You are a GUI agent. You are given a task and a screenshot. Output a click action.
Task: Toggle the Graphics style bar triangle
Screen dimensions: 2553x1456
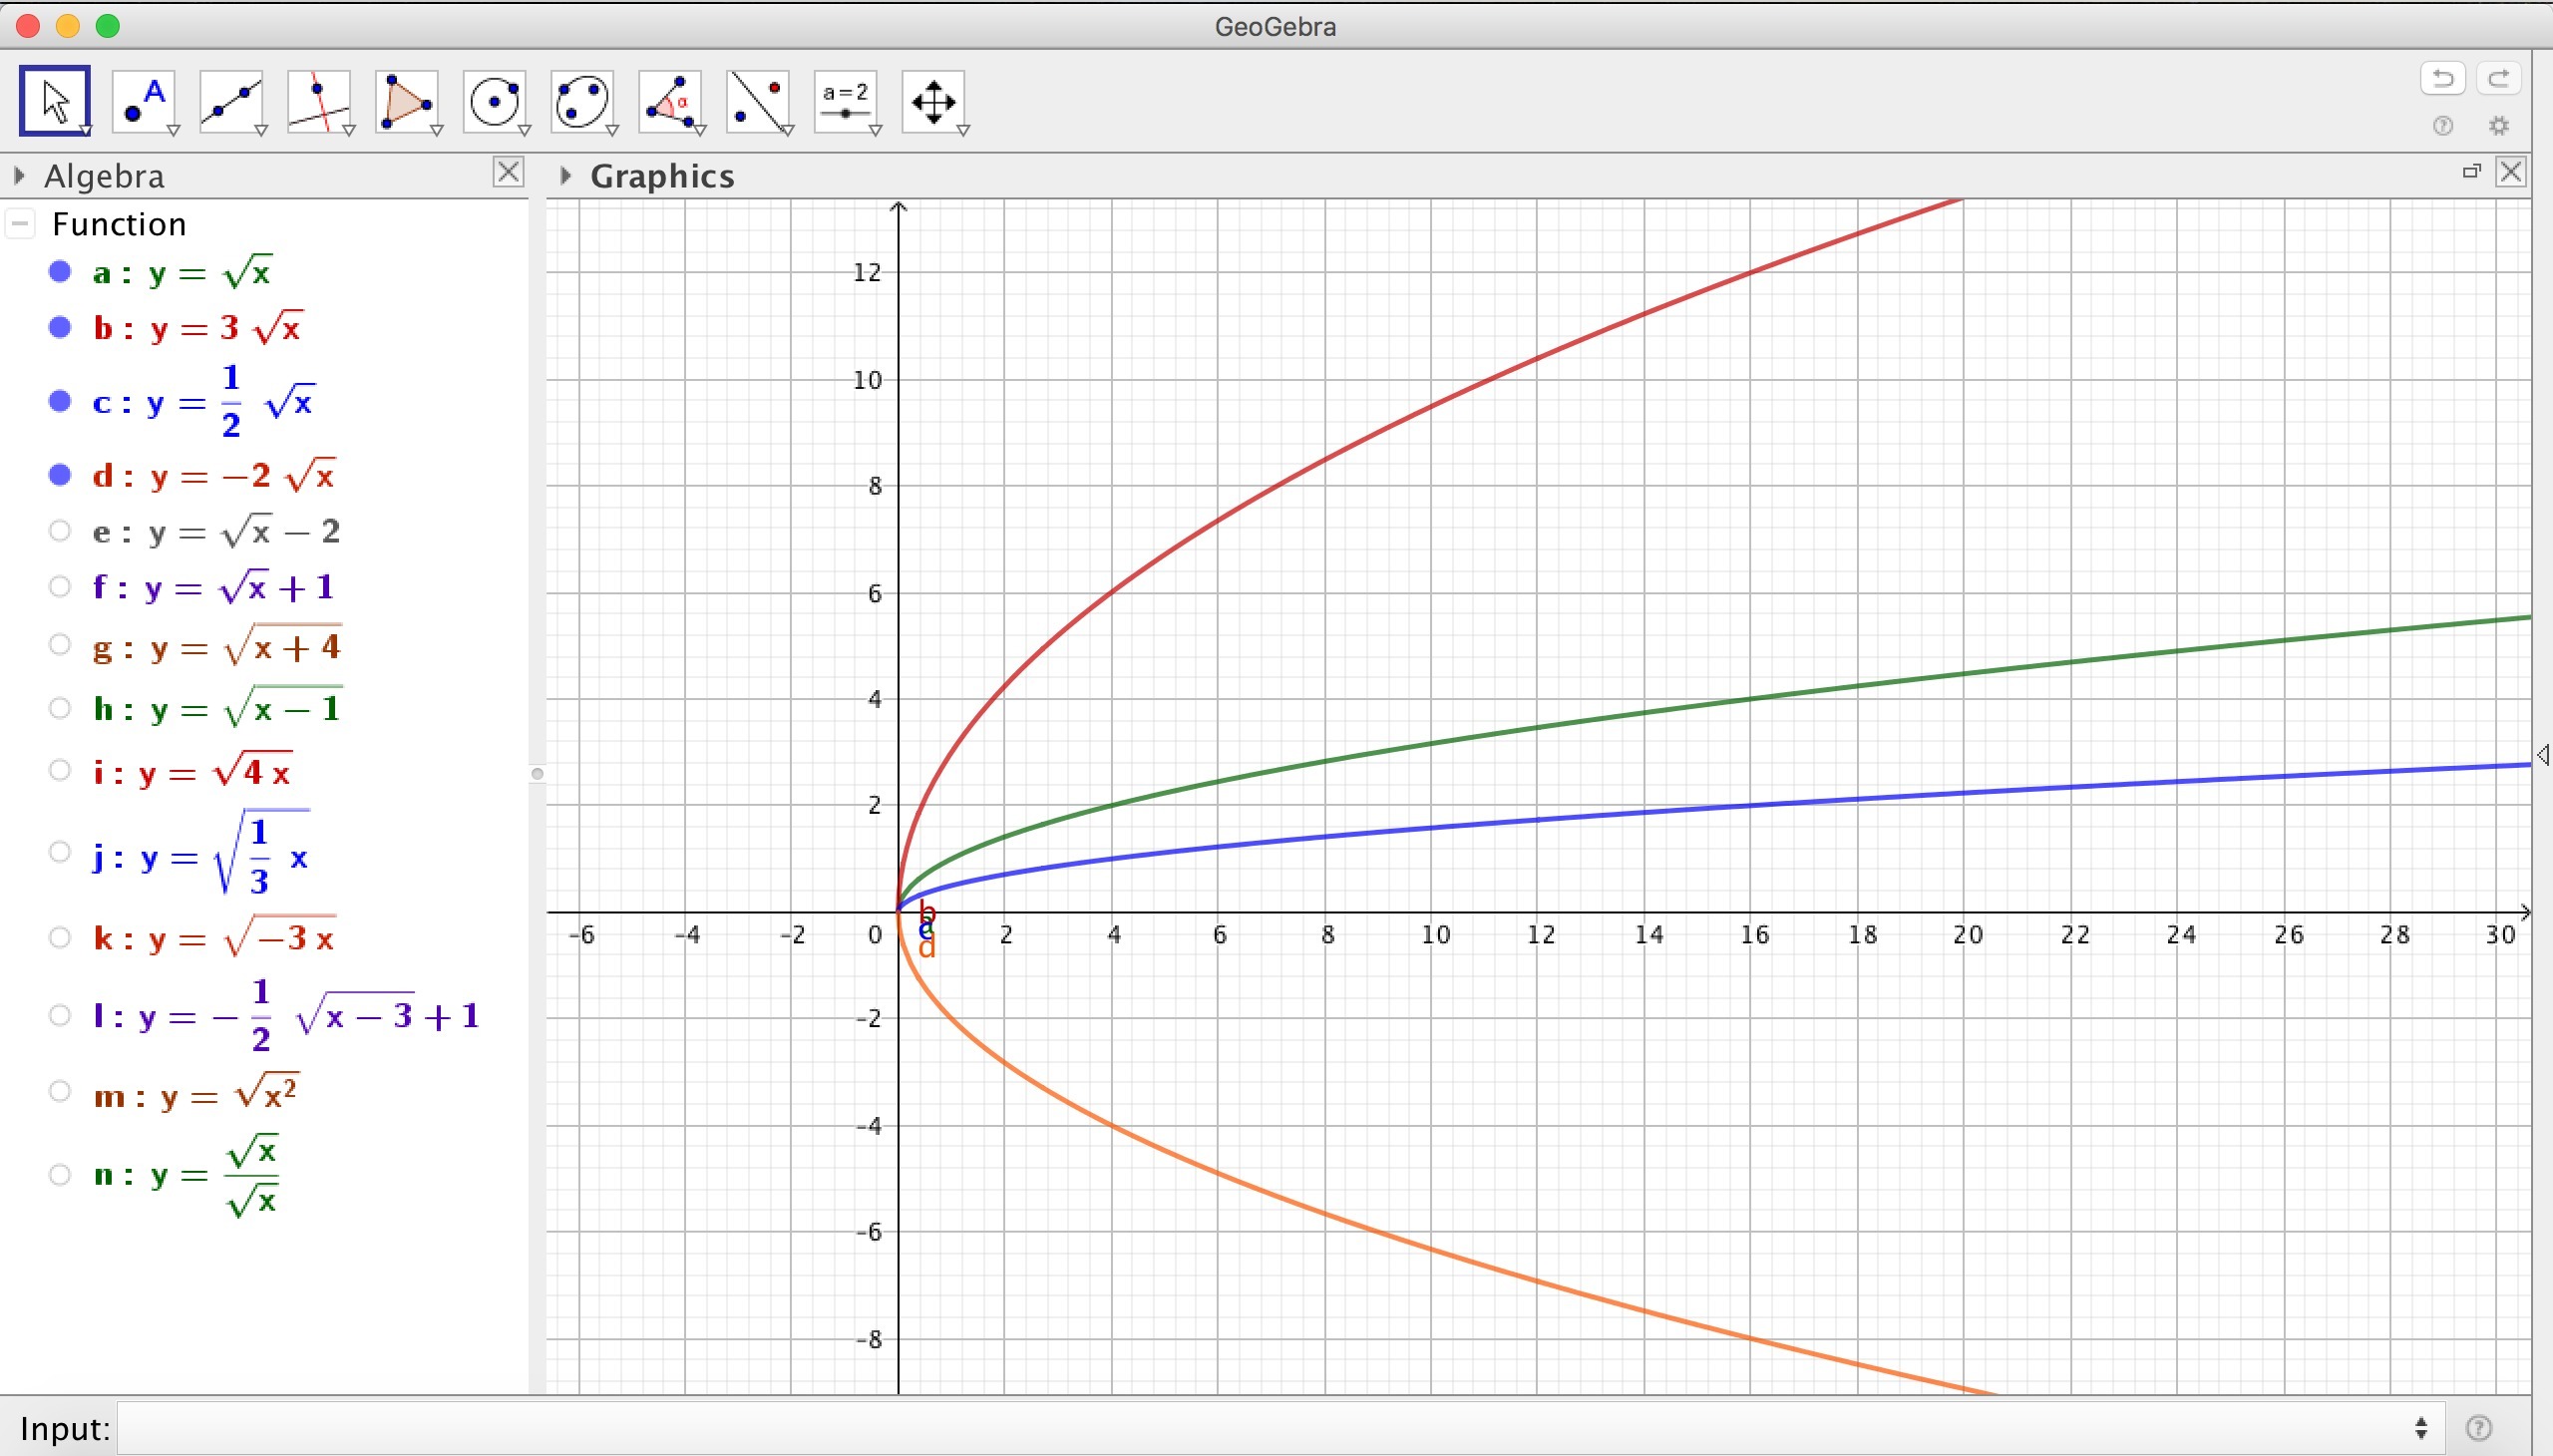(566, 176)
